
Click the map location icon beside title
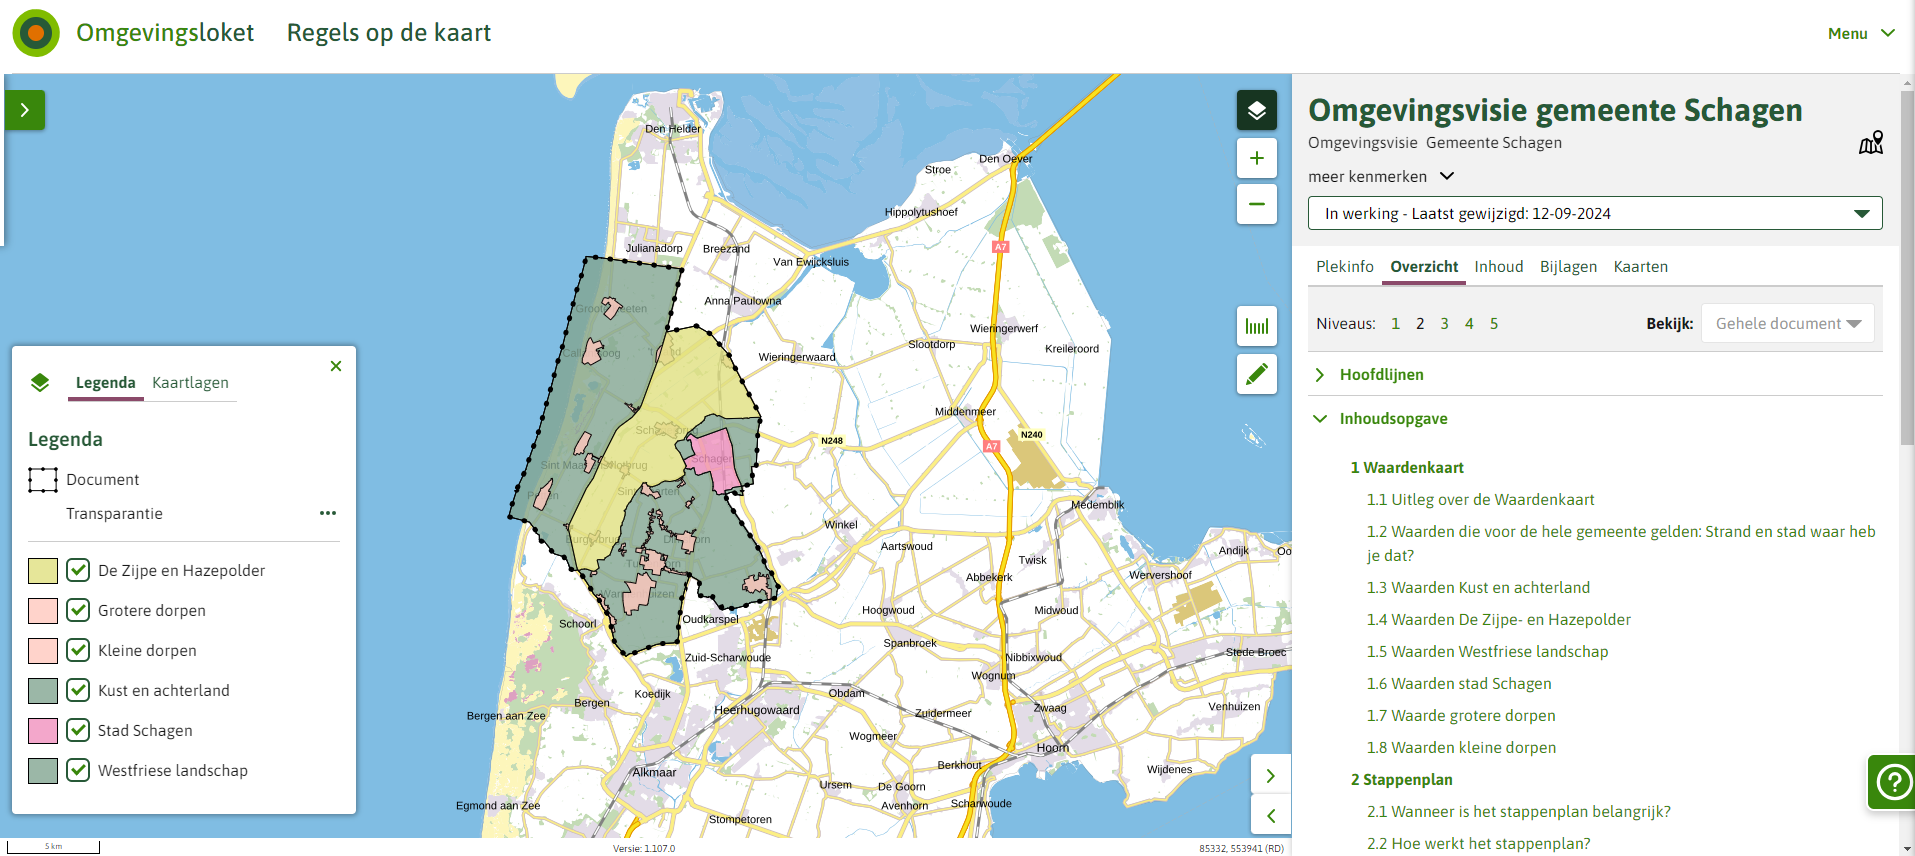(1870, 143)
